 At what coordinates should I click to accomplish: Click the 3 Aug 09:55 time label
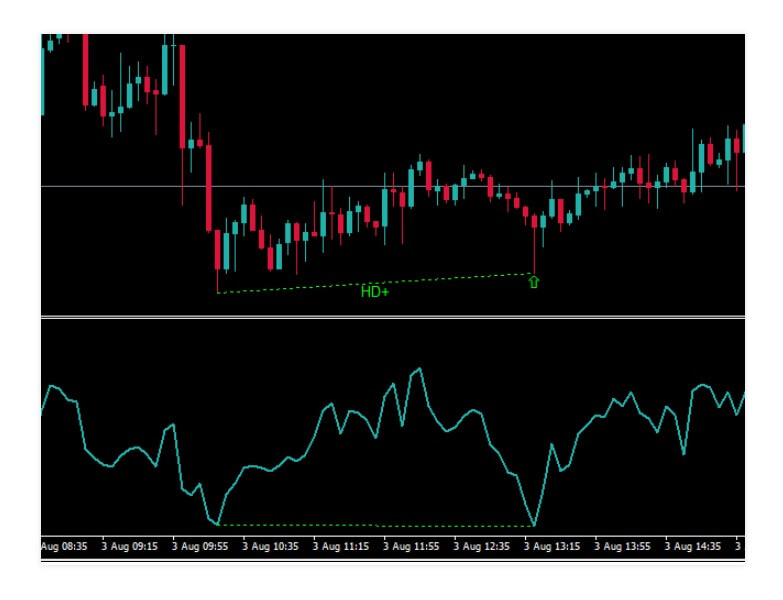tap(200, 546)
